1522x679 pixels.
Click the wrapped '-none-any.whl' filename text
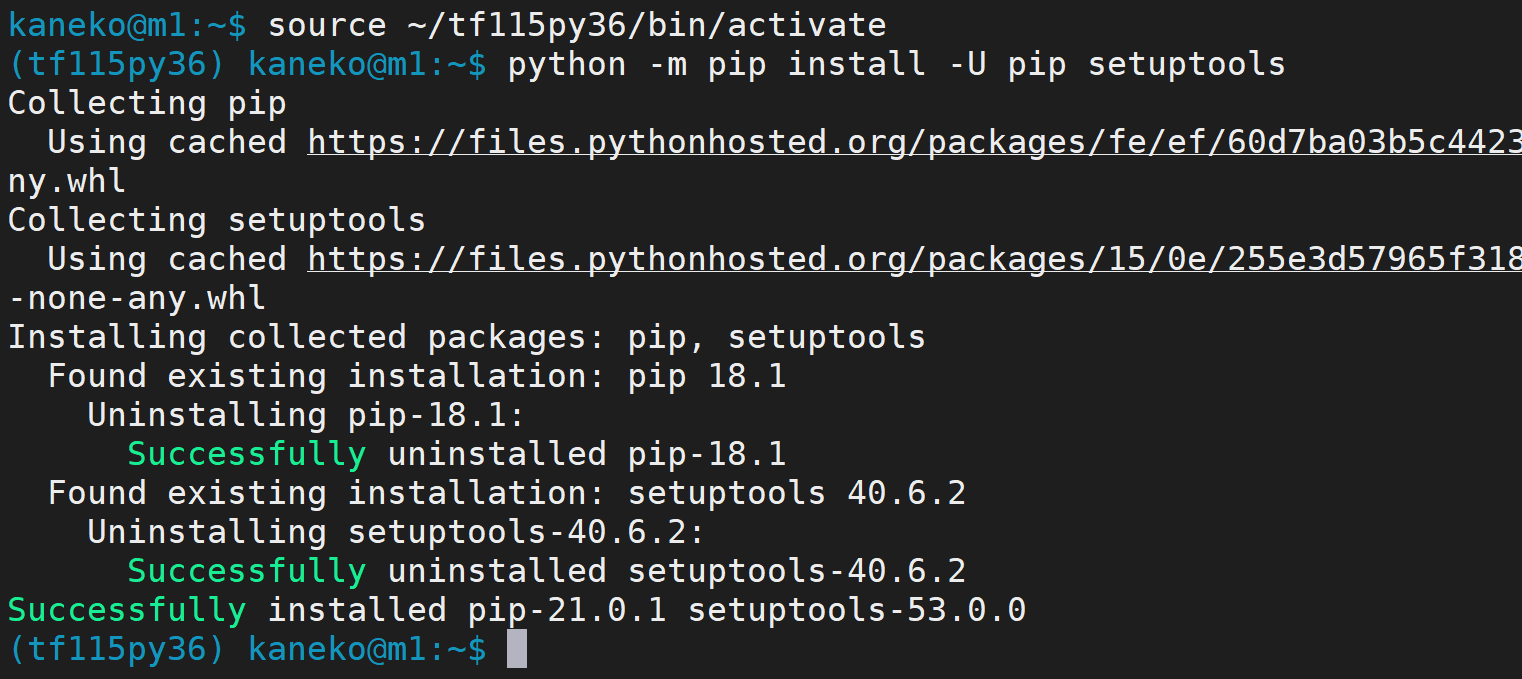[x=137, y=299]
